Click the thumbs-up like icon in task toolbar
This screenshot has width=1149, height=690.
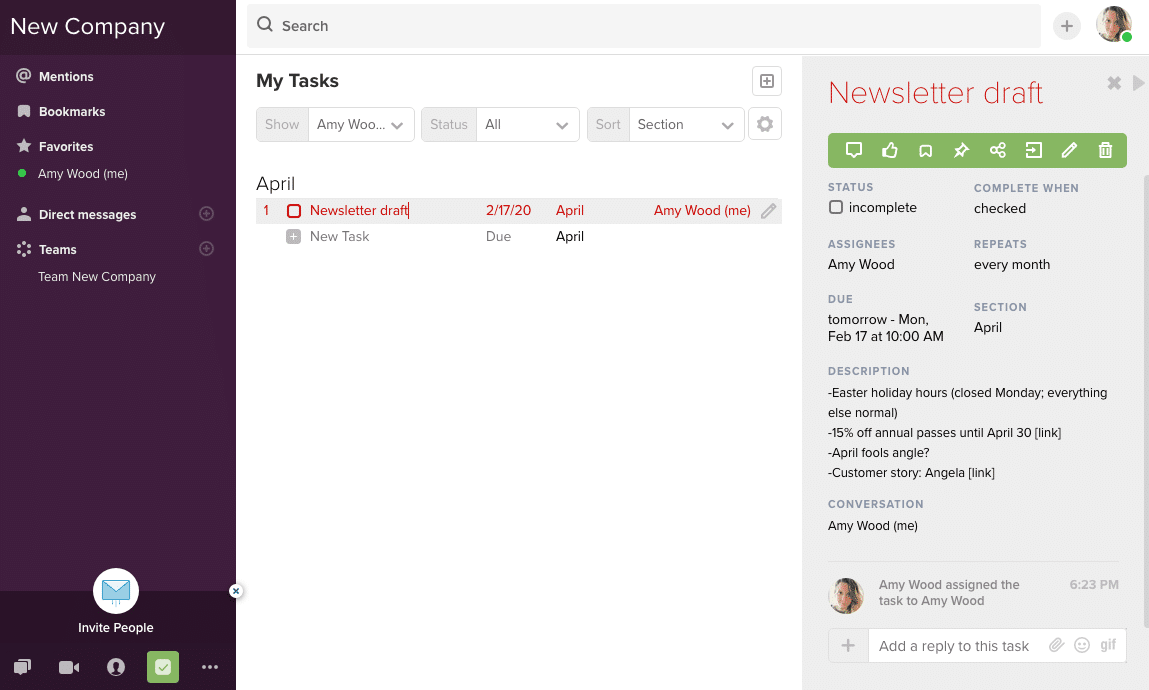click(x=889, y=150)
